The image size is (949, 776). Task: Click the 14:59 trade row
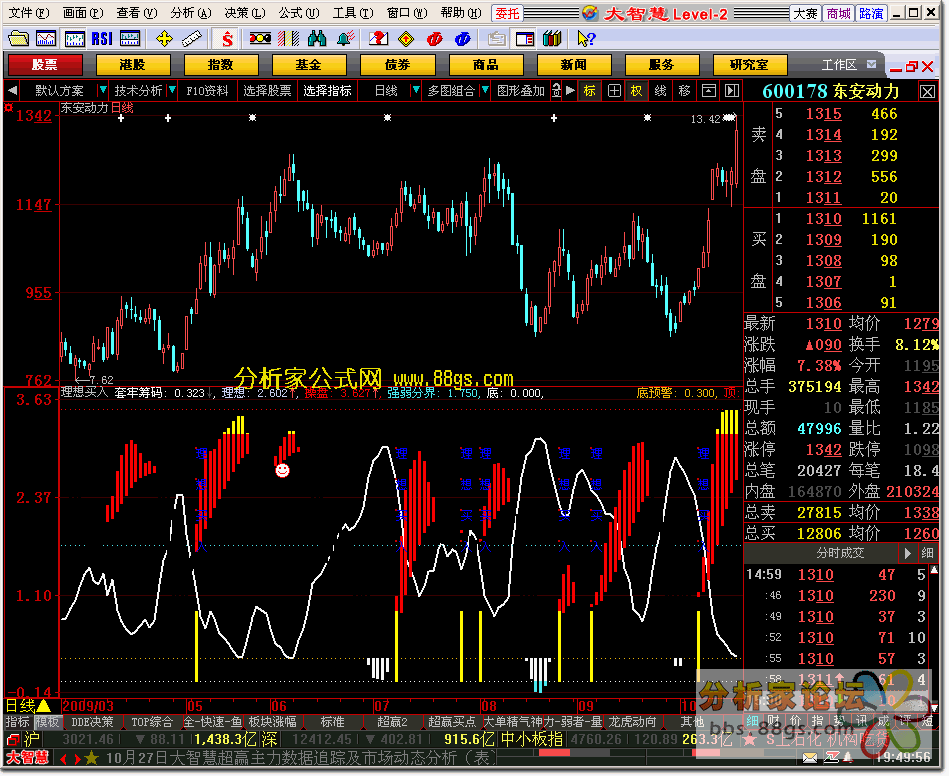[835, 574]
